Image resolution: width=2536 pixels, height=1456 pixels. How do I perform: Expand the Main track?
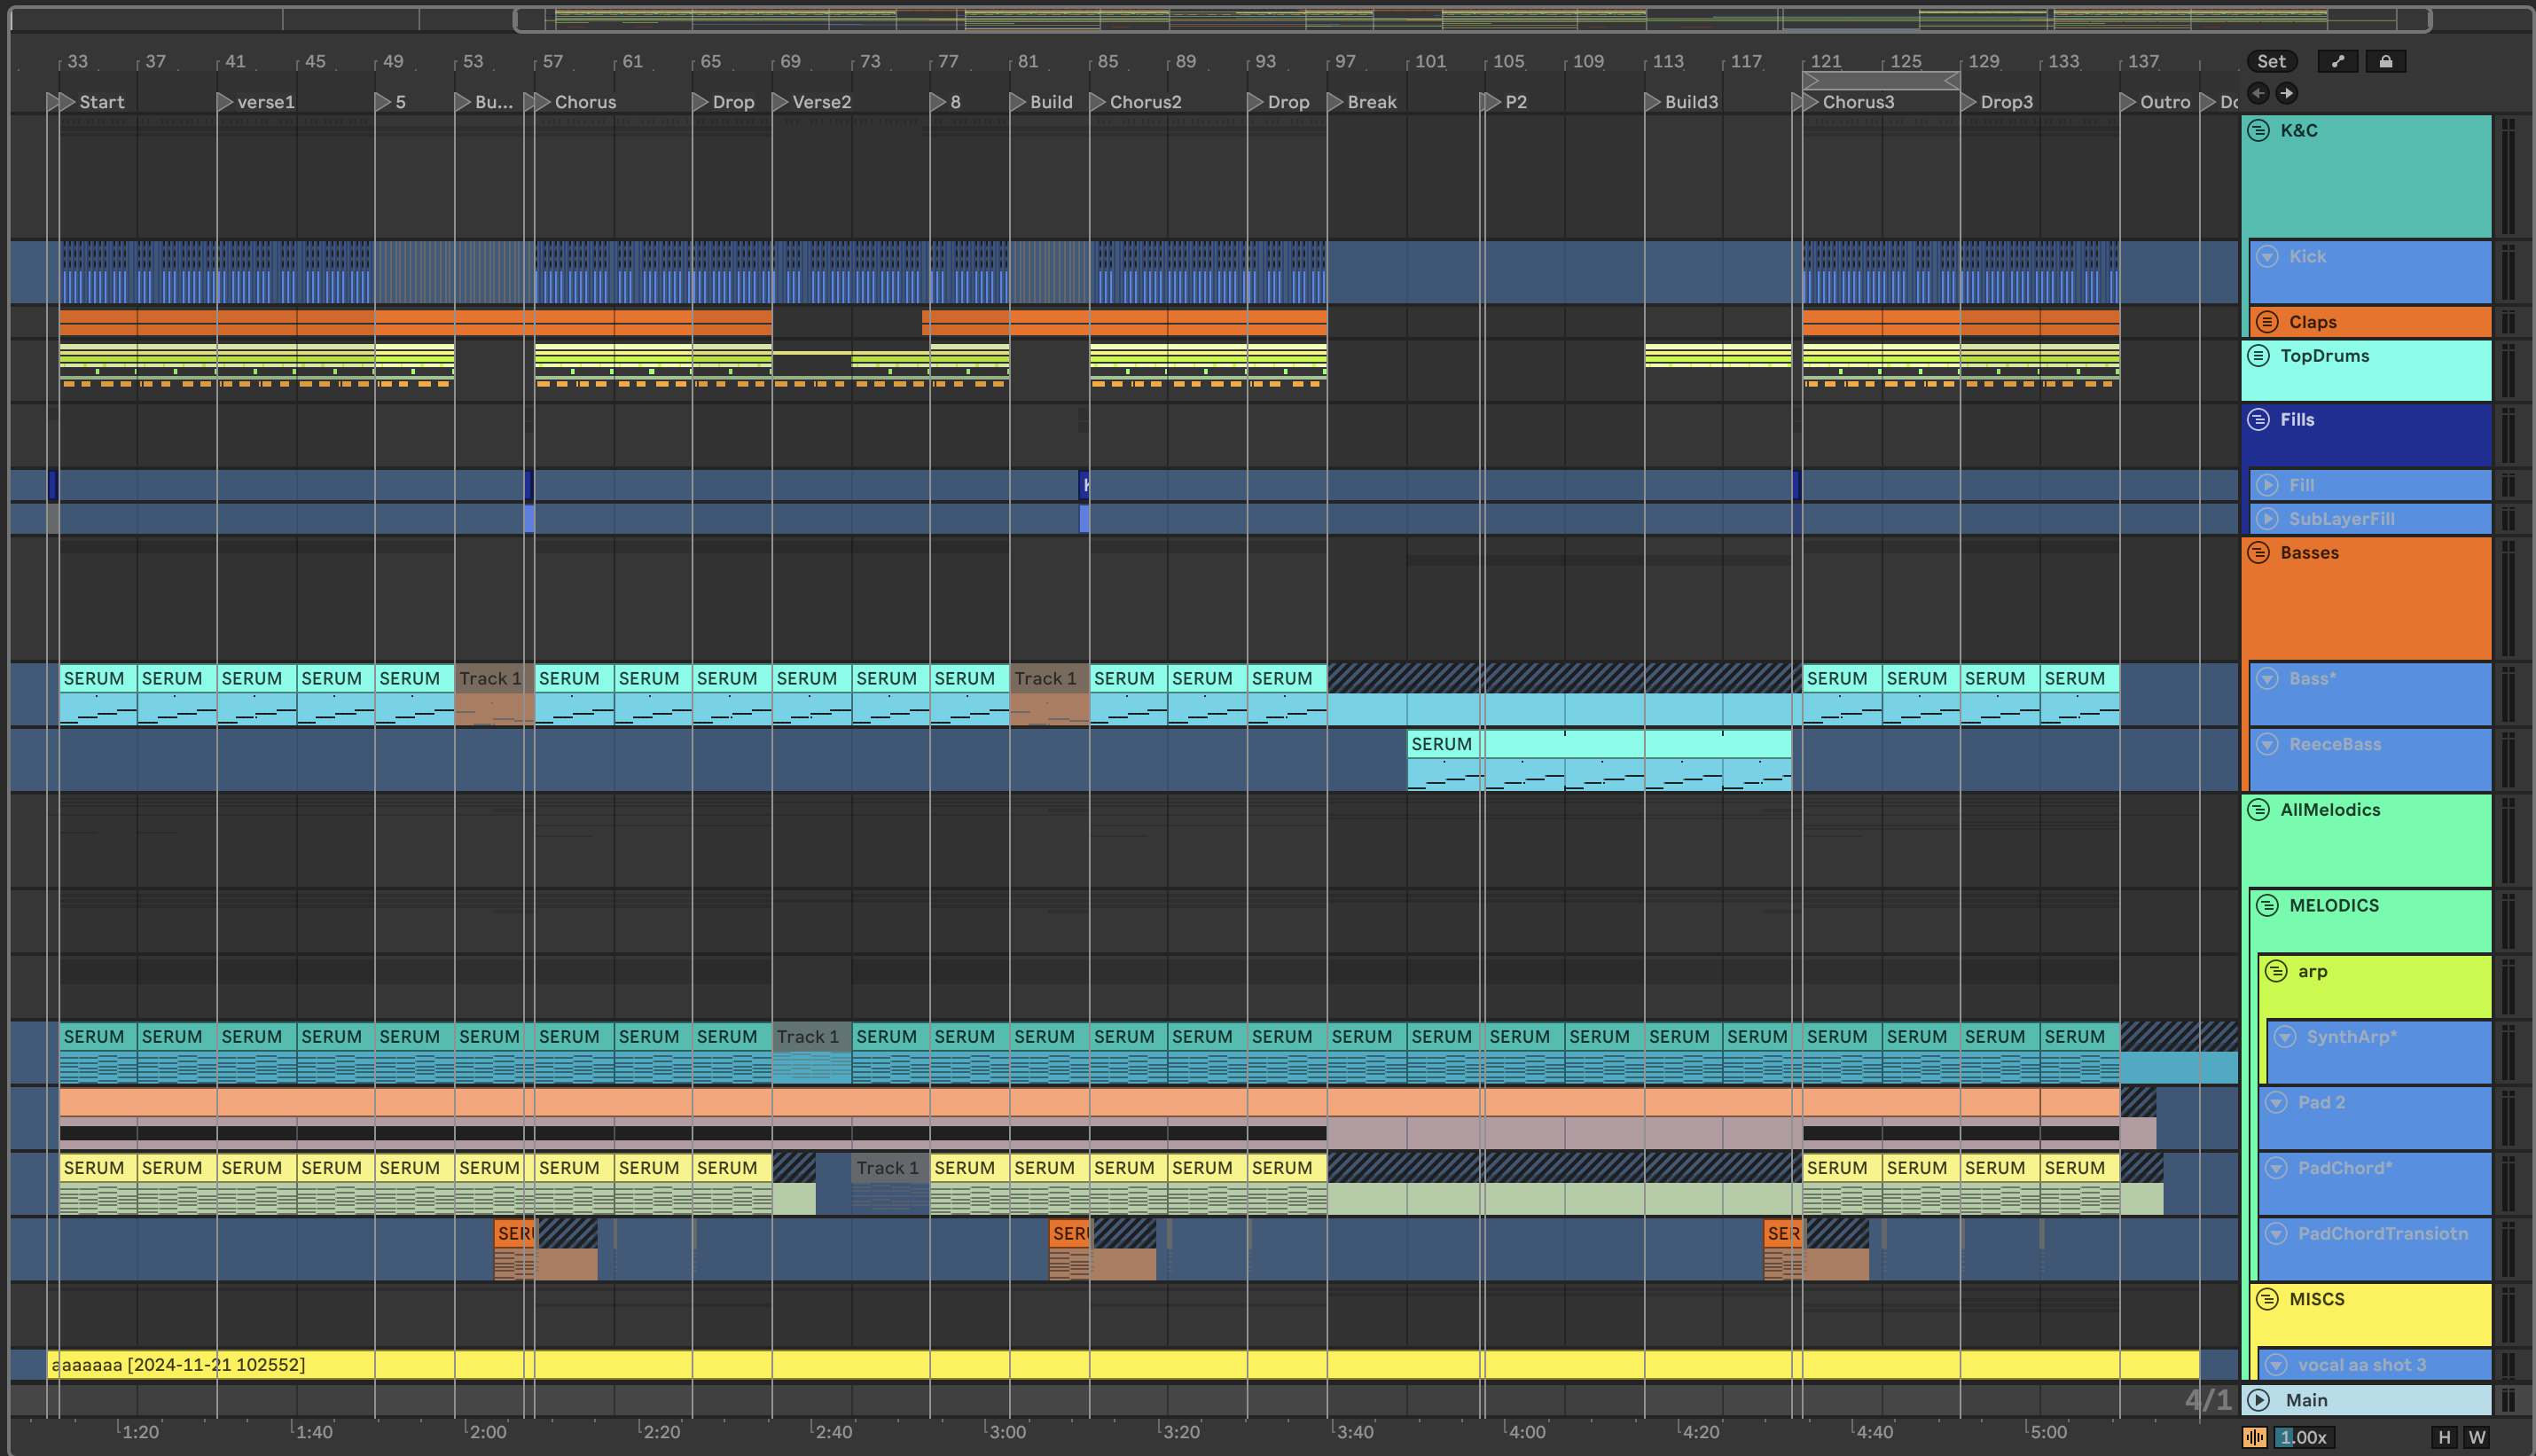tap(2258, 1400)
